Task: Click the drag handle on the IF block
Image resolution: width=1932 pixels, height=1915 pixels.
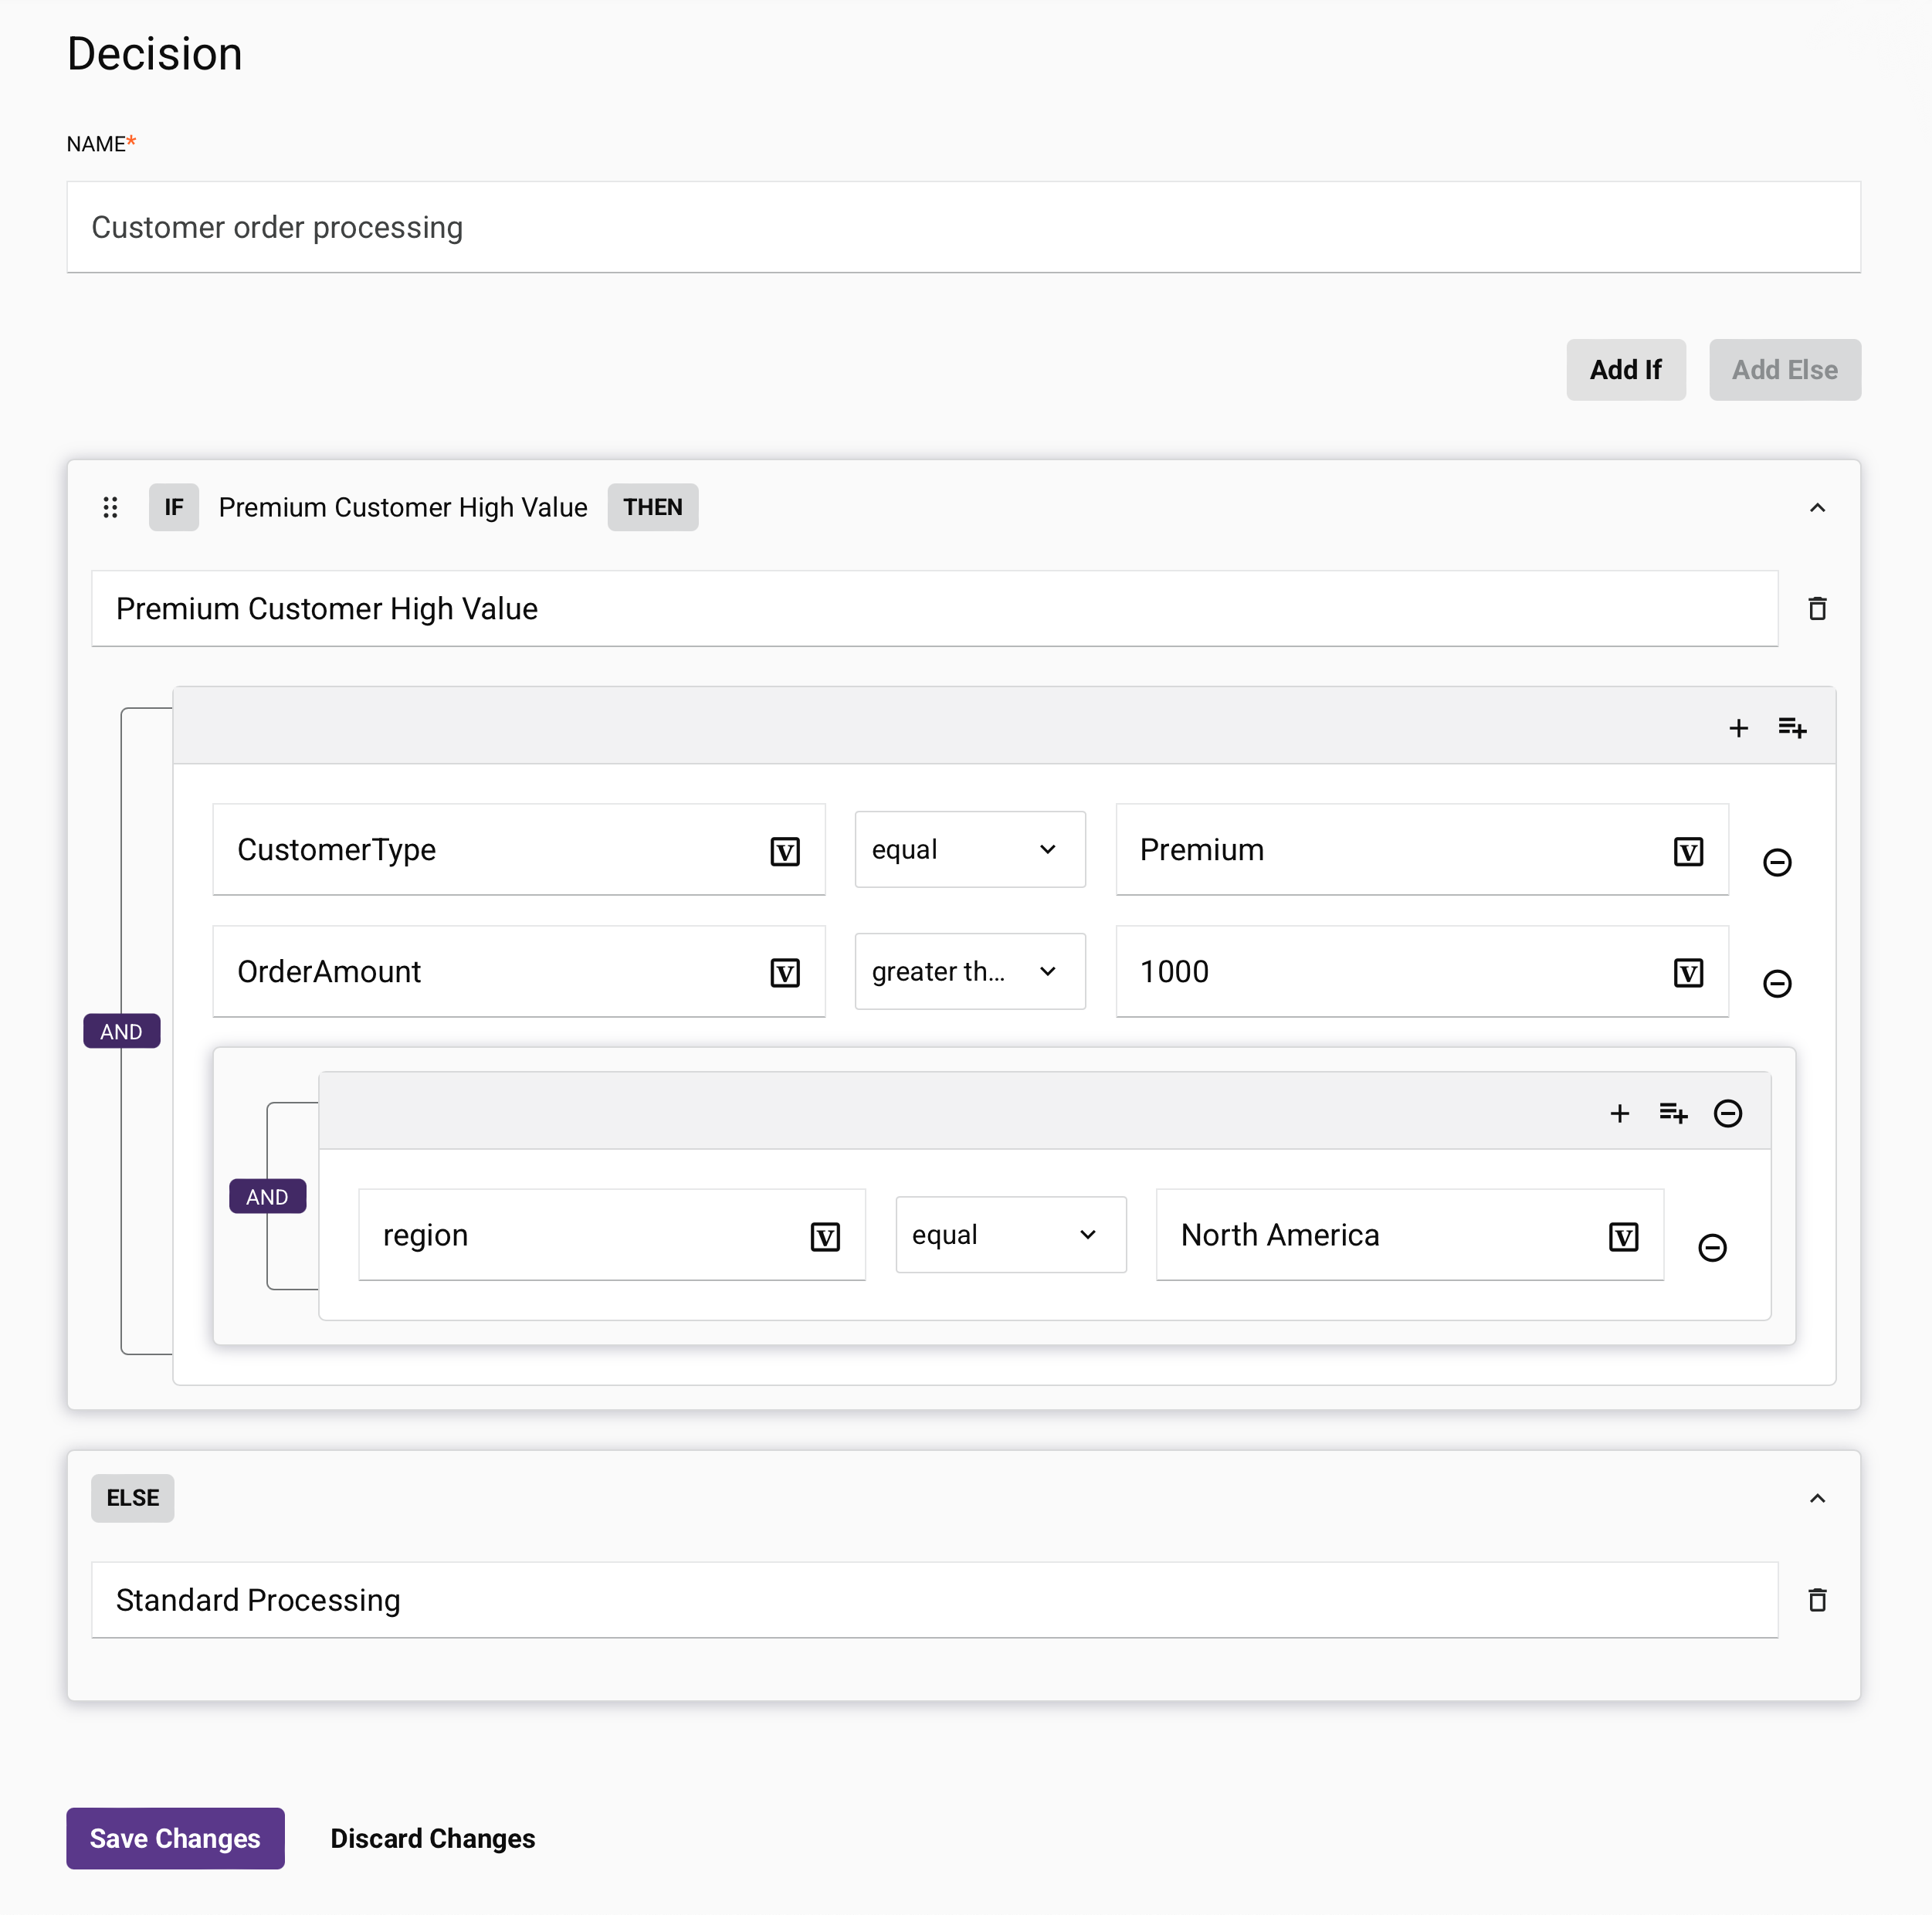Action: 110,507
